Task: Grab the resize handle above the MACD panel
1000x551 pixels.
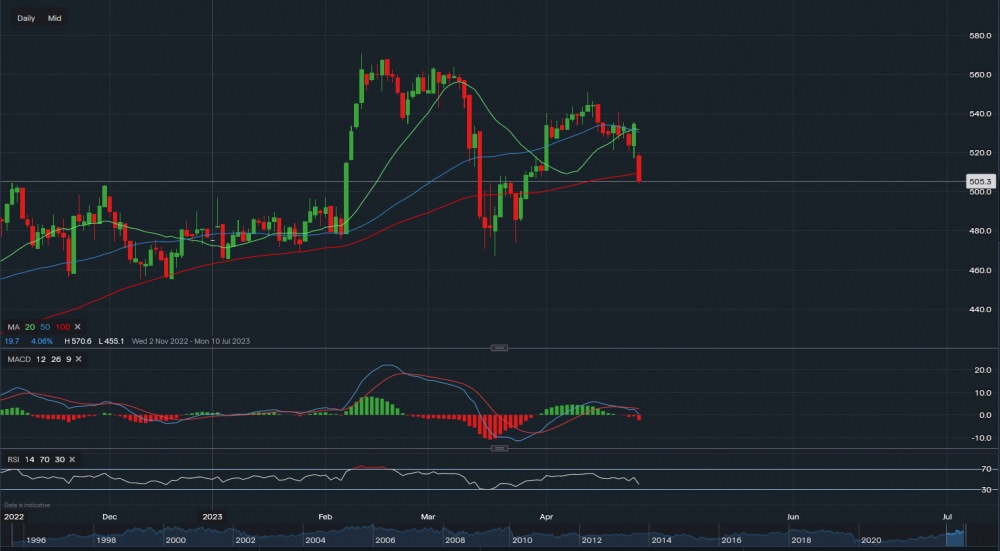Action: [x=499, y=348]
